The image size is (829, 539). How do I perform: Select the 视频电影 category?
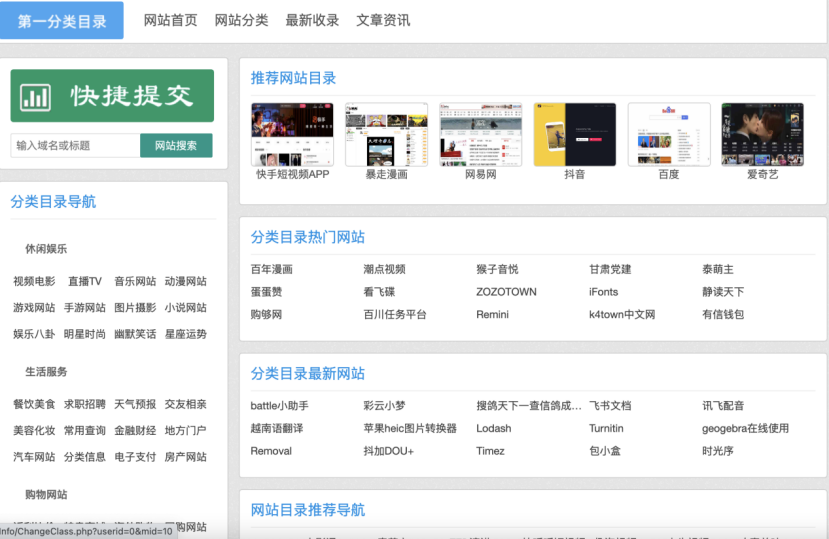tap(34, 281)
